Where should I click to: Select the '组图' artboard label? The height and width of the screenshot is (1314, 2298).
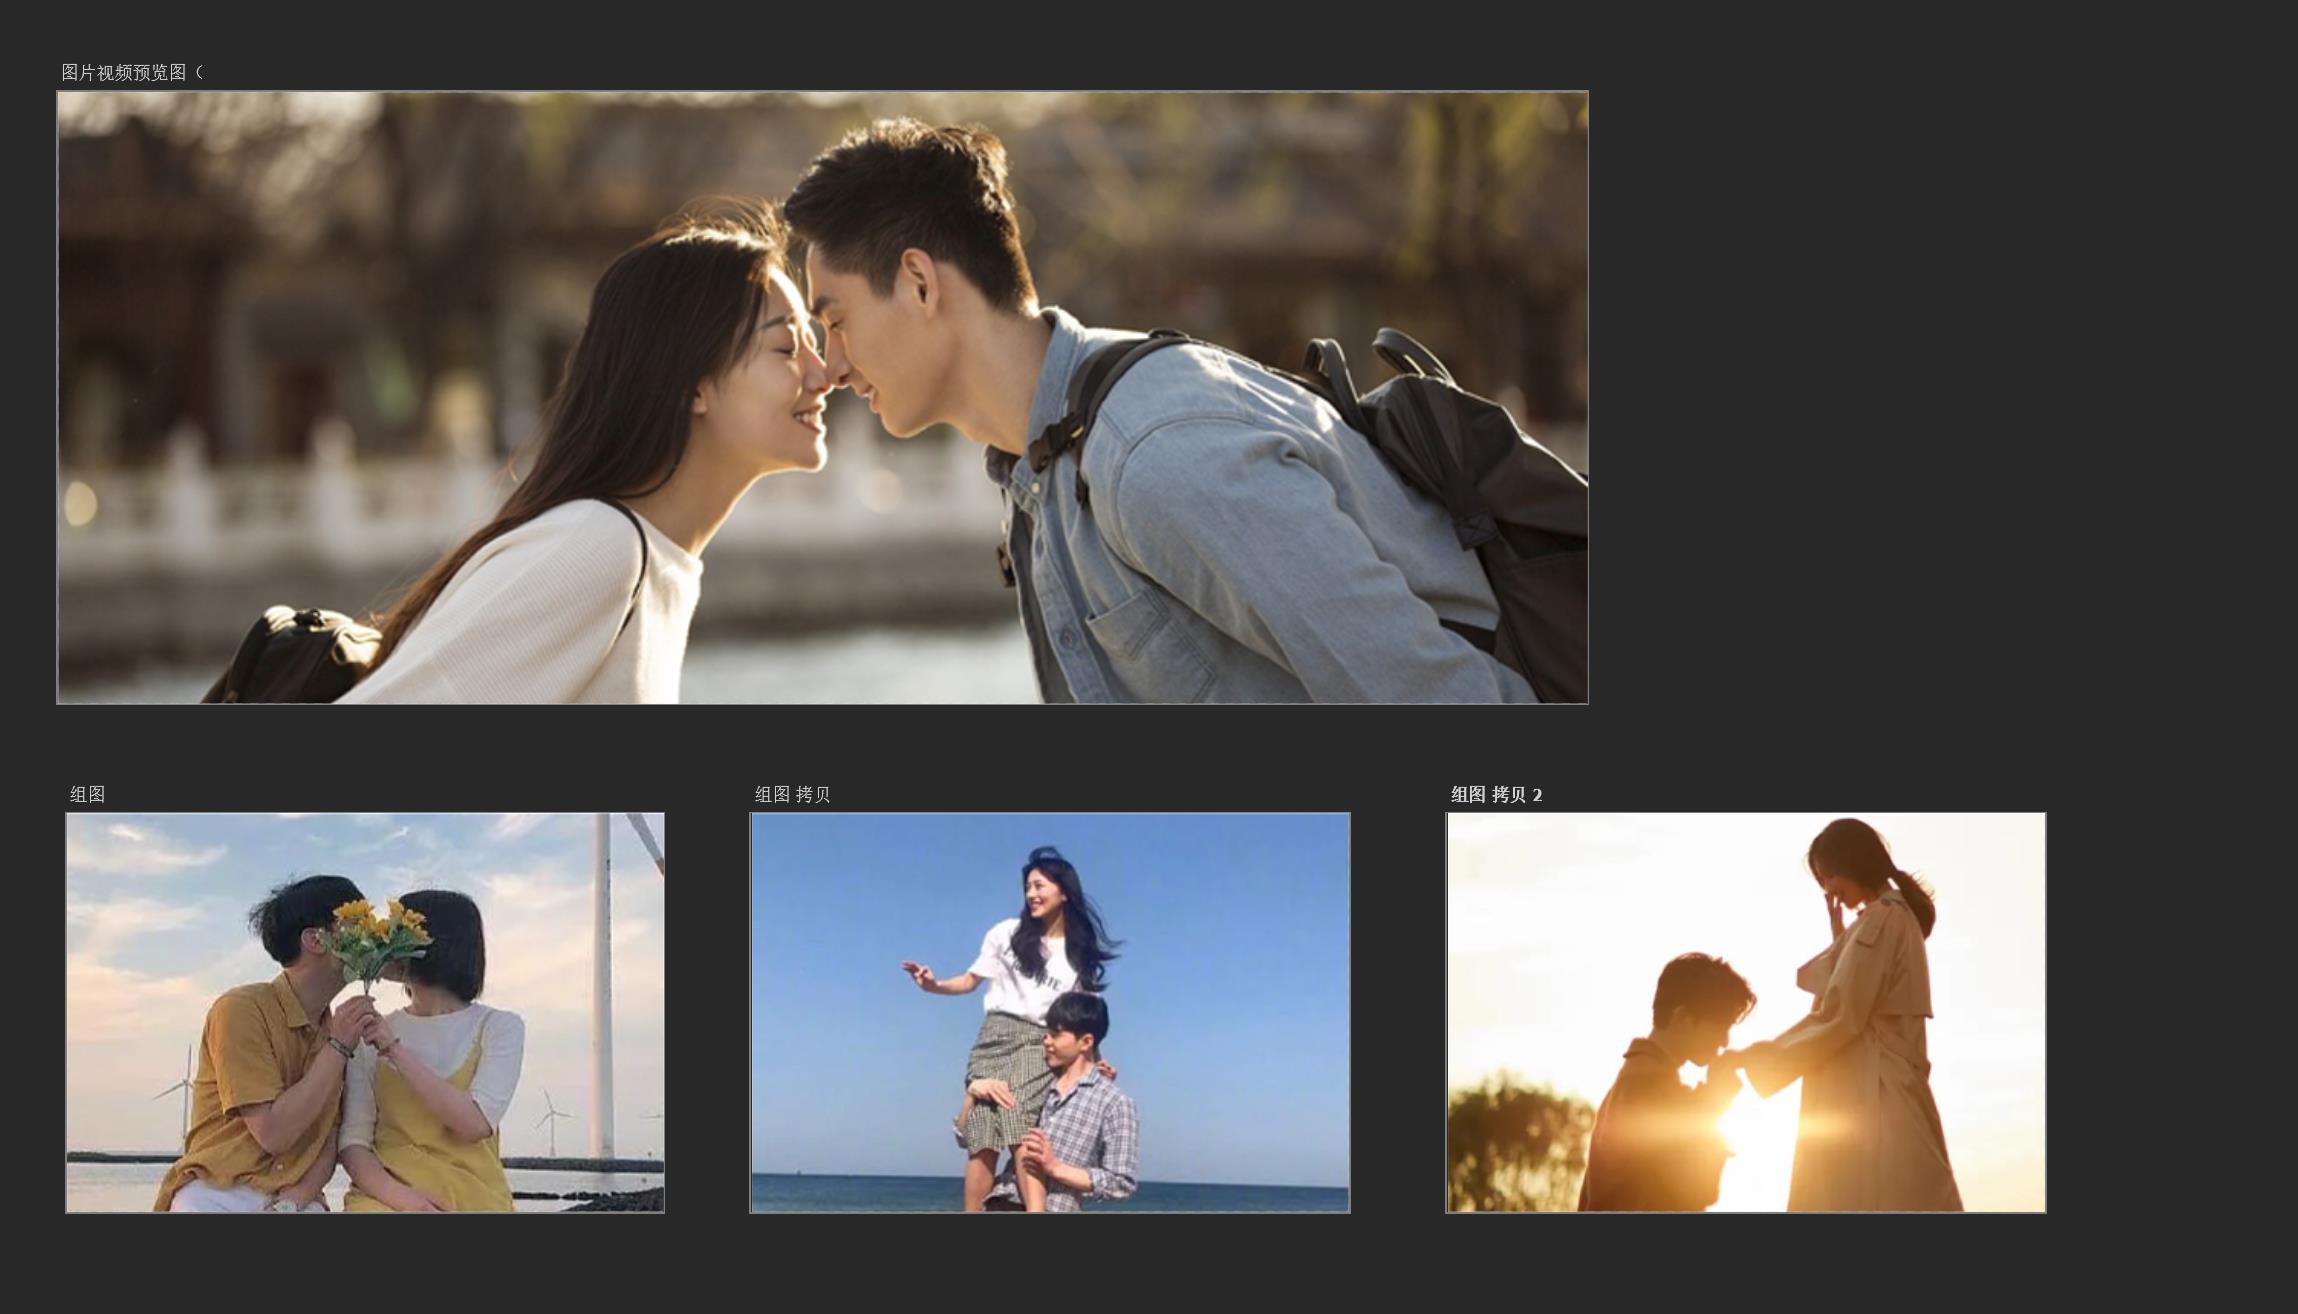click(87, 794)
